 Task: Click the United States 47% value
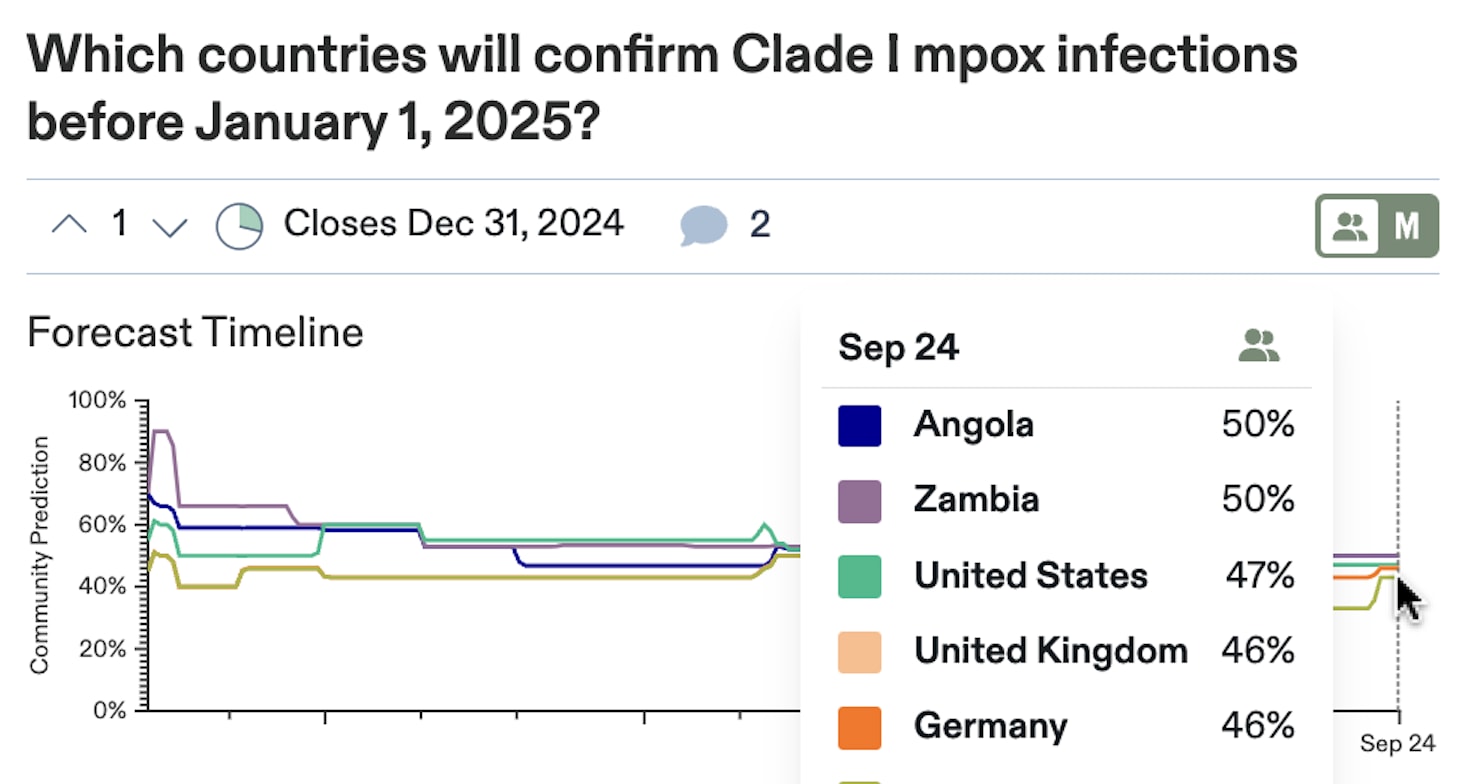coord(1259,576)
